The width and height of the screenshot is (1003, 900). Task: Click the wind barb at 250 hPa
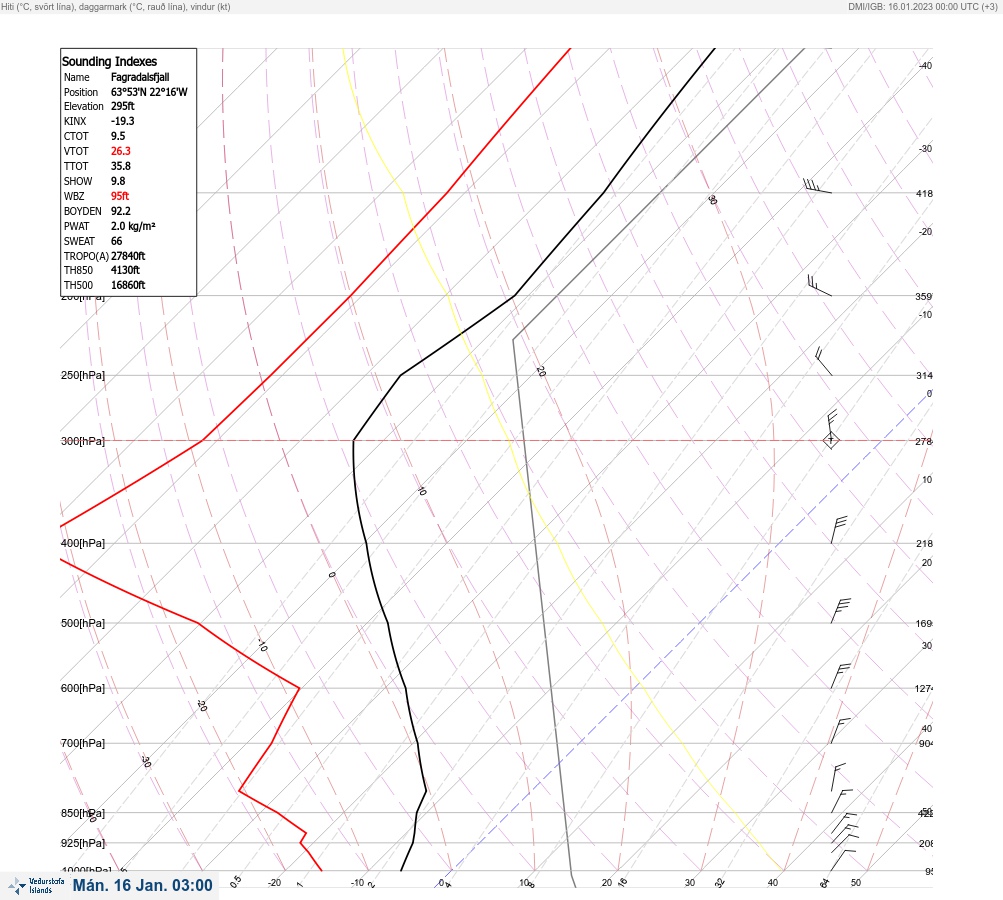[x=824, y=361]
